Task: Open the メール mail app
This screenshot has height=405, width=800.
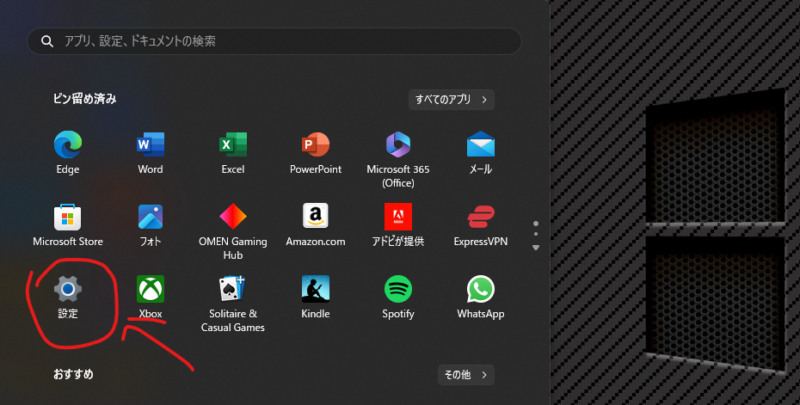Action: [x=481, y=145]
